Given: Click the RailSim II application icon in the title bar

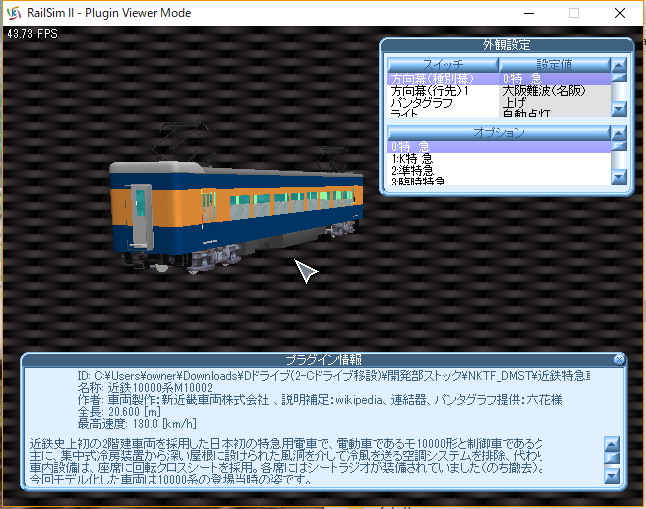Looking at the screenshot, I should 14,13.
